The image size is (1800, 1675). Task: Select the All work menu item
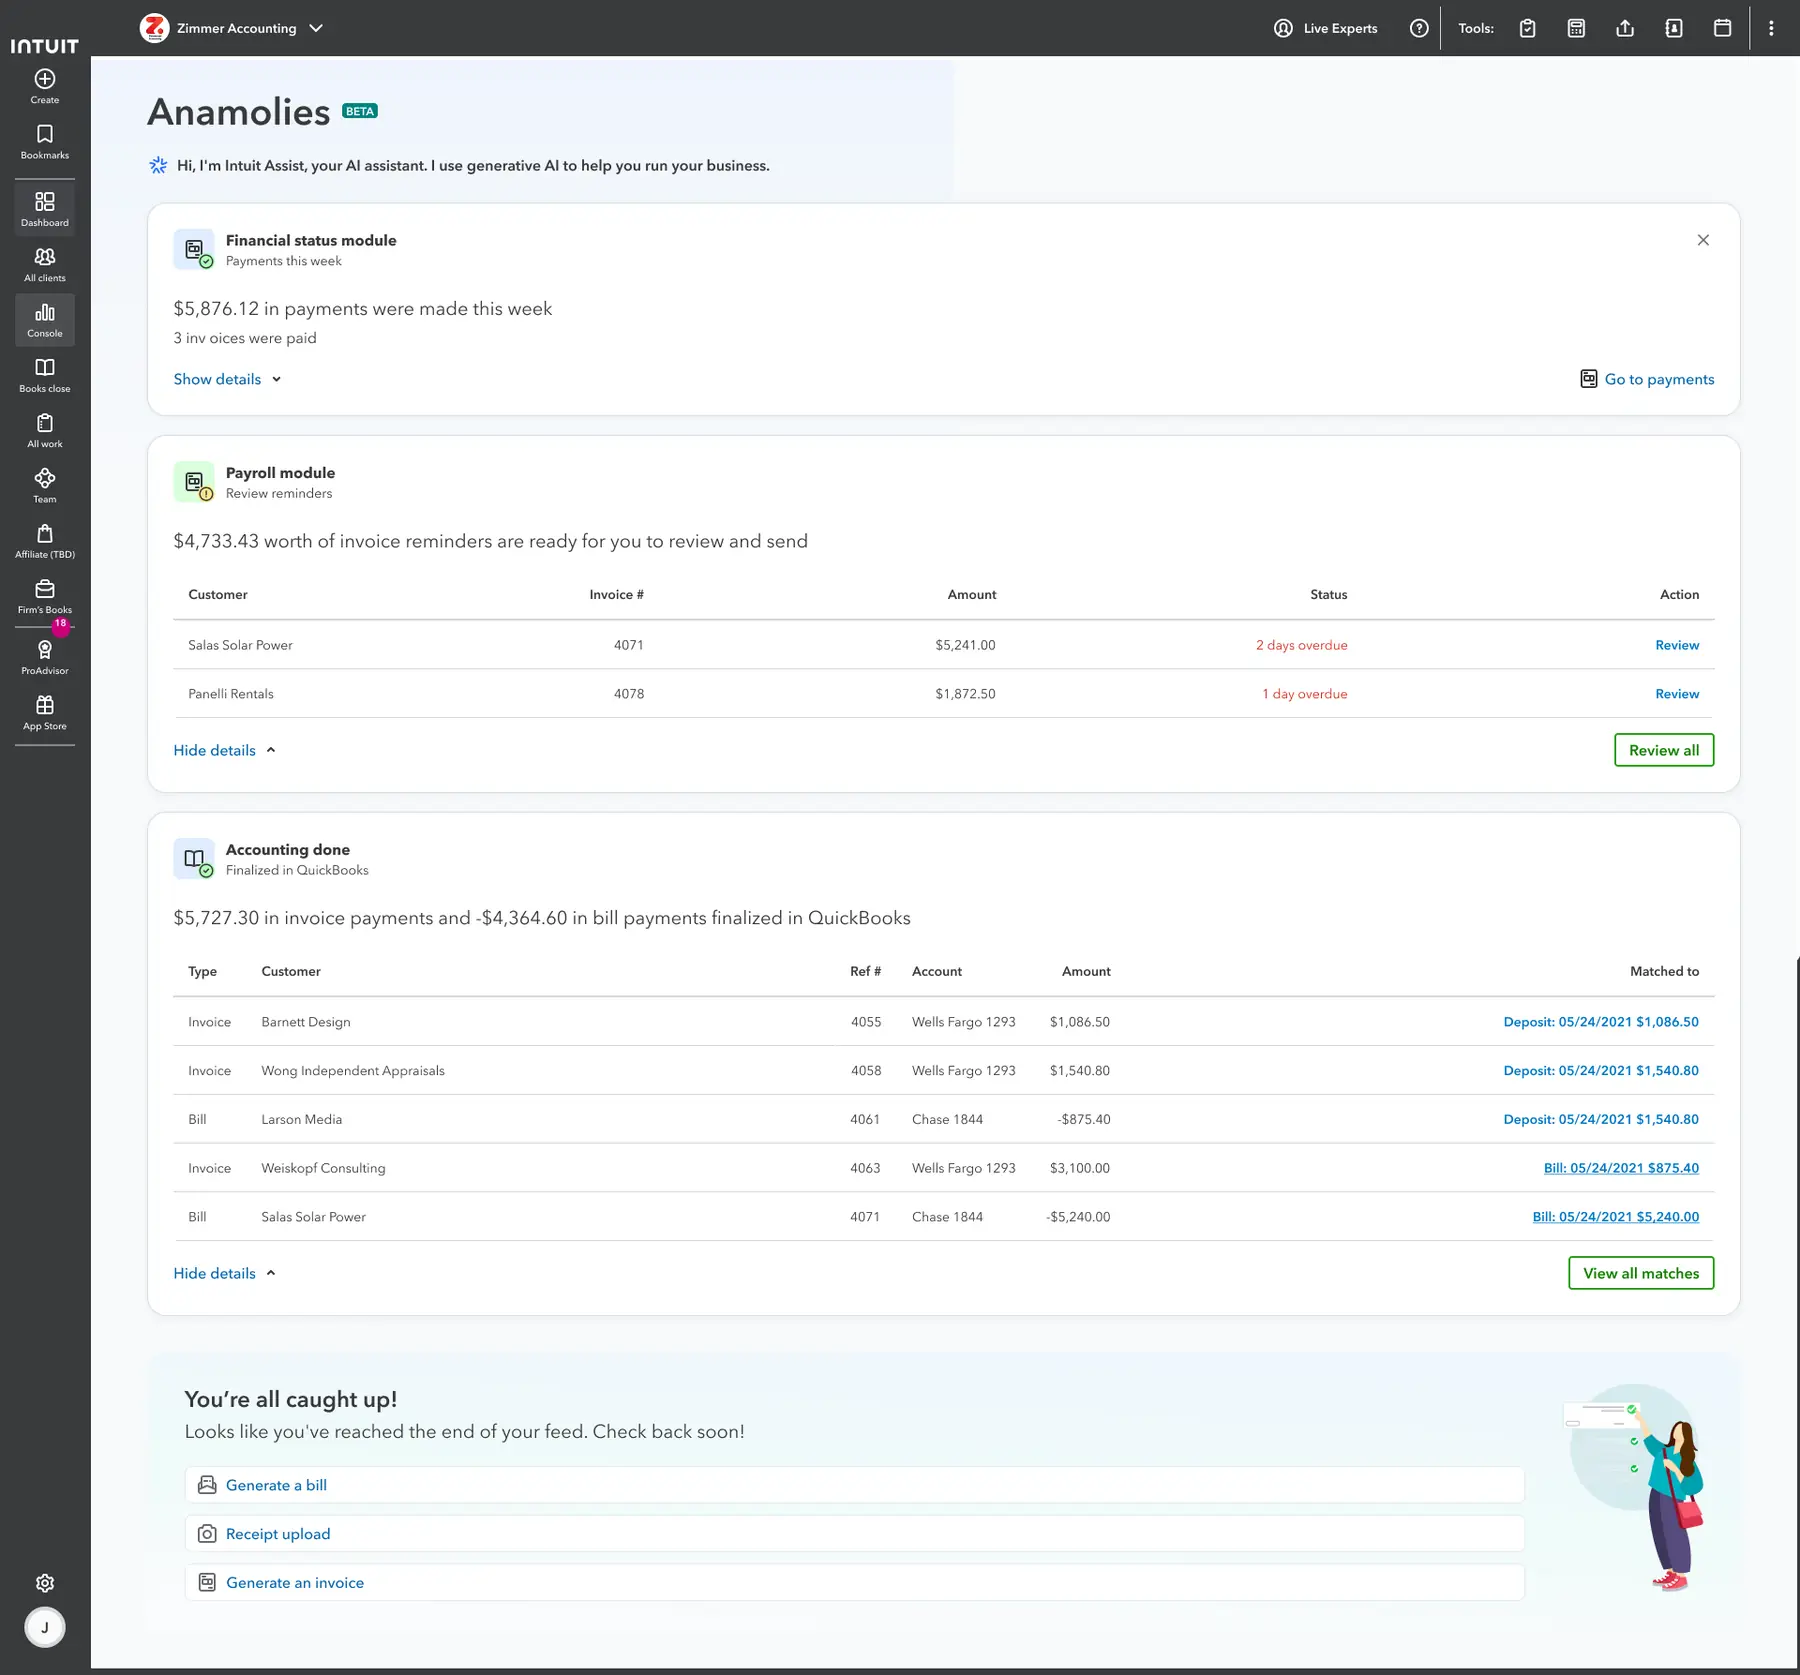coord(45,430)
